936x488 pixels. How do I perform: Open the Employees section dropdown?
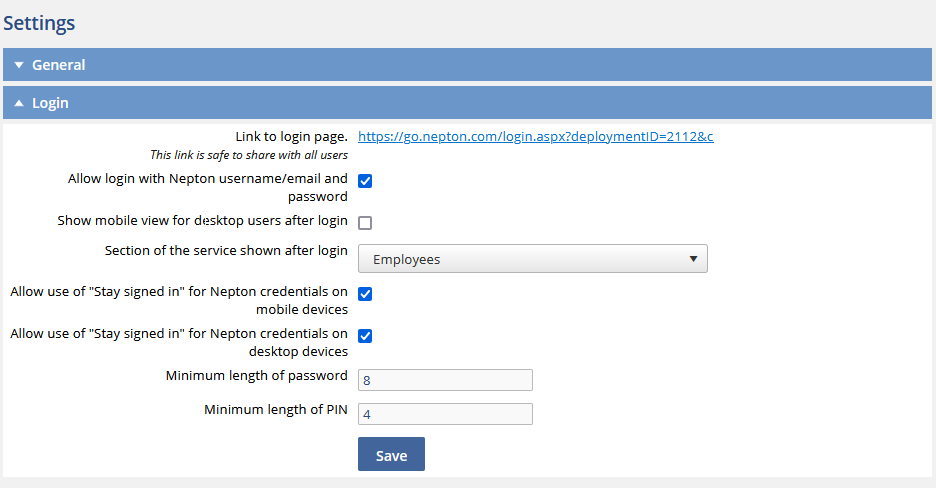[x=532, y=259]
